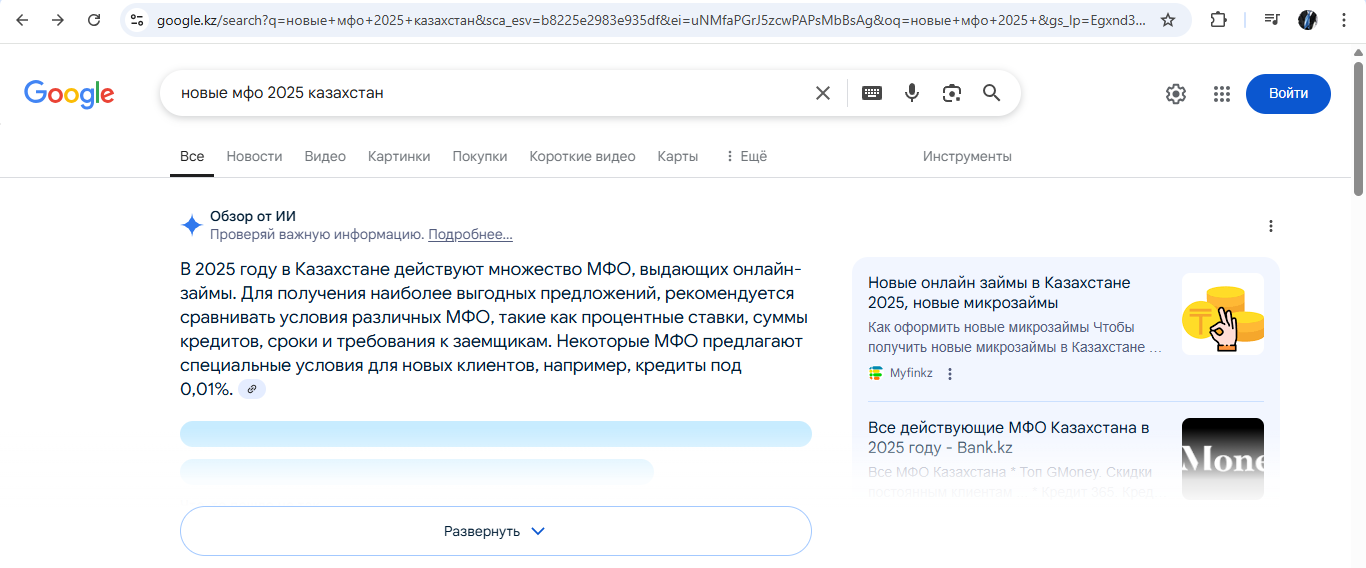Open Все действующие МФО Казахстана result

tap(1009, 437)
